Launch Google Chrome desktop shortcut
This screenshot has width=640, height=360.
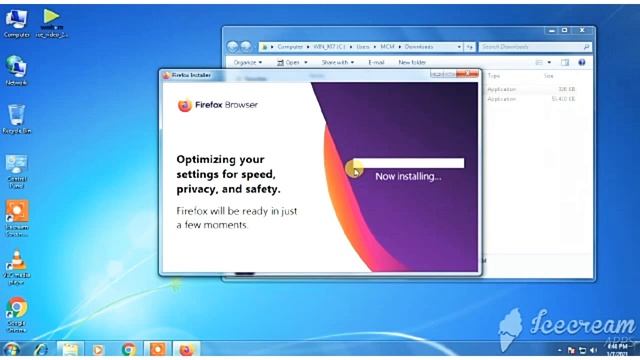[x=17, y=315]
